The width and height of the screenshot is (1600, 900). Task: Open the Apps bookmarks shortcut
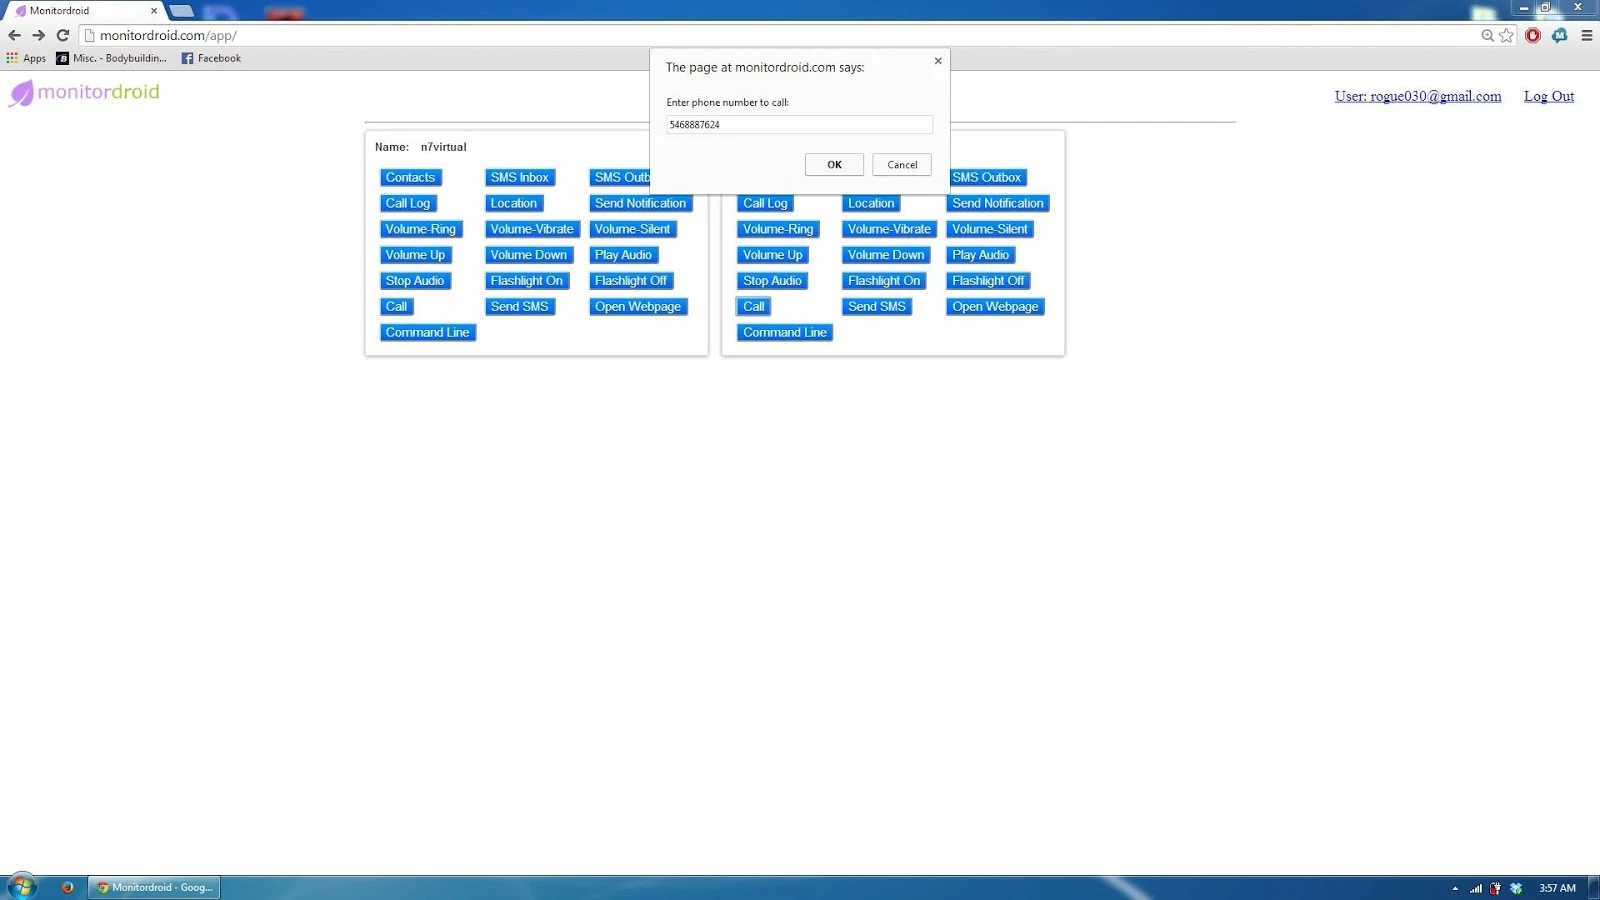point(26,58)
